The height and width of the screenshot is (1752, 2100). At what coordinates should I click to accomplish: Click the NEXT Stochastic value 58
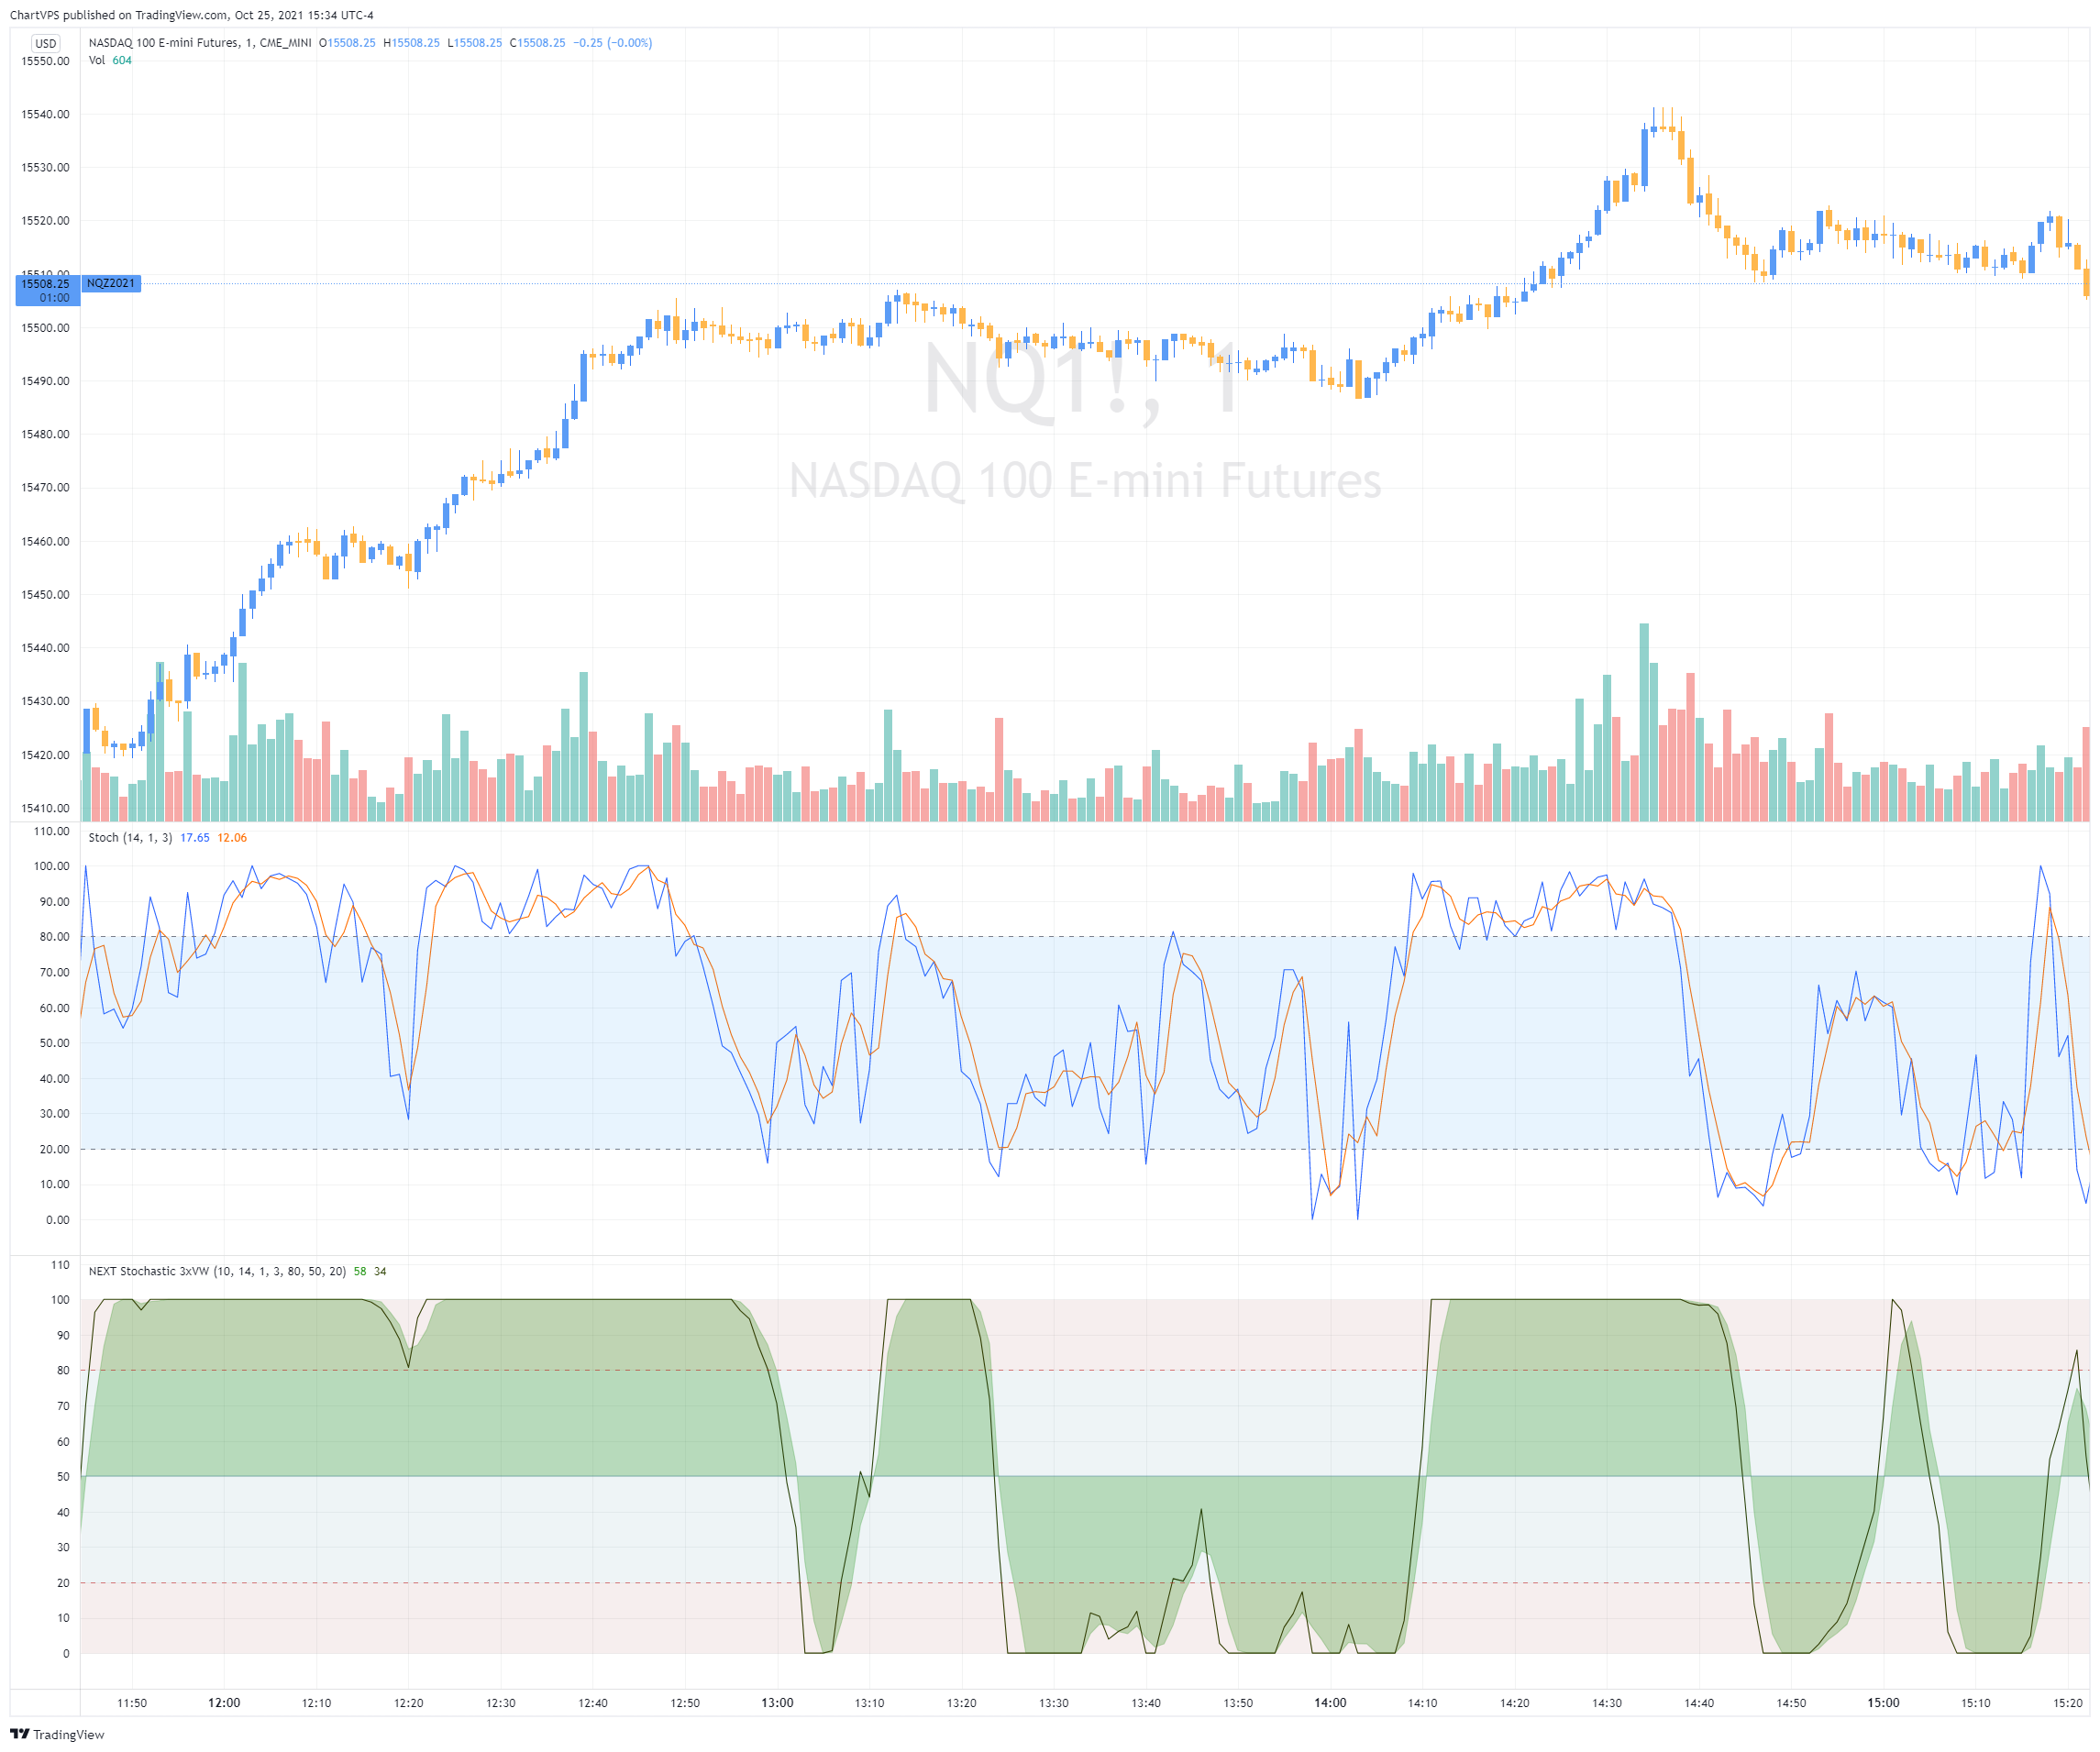[360, 1271]
